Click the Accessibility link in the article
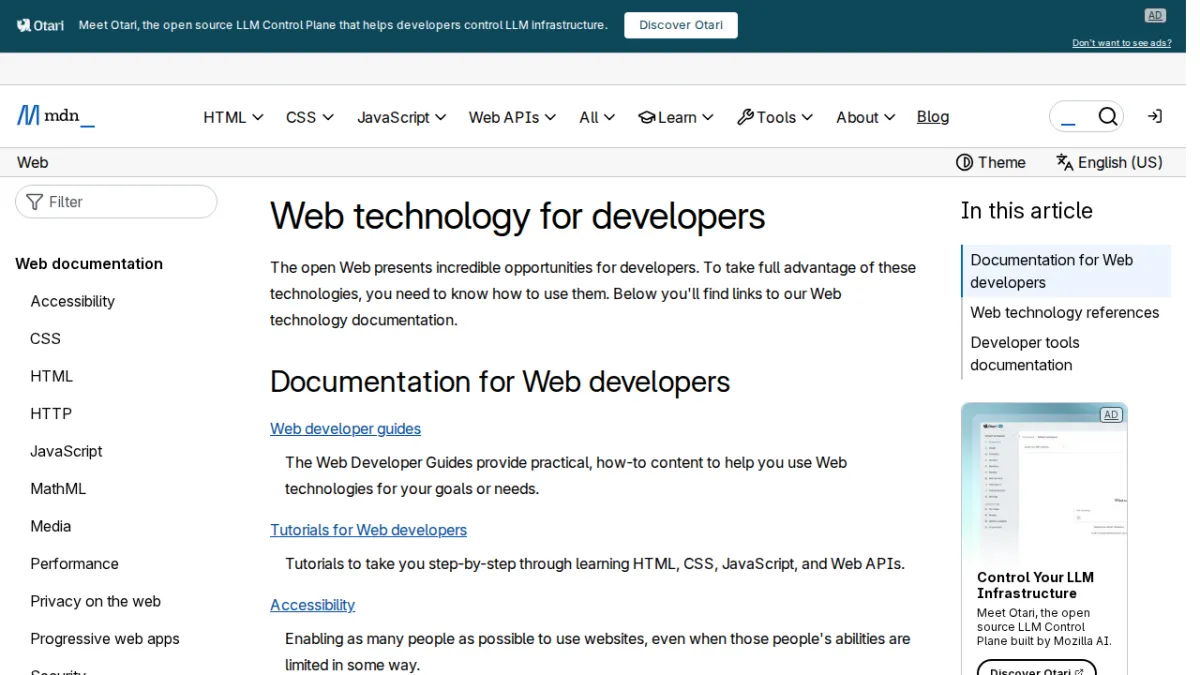The image size is (1200, 675). 312,605
